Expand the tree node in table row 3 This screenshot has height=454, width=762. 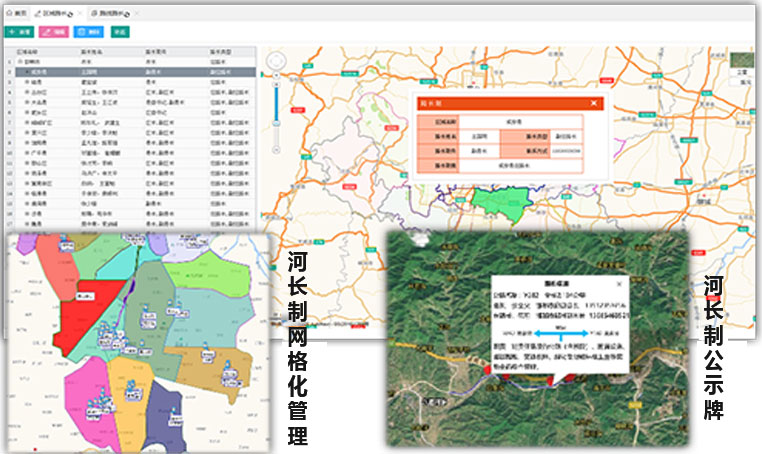pyautogui.click(x=26, y=80)
